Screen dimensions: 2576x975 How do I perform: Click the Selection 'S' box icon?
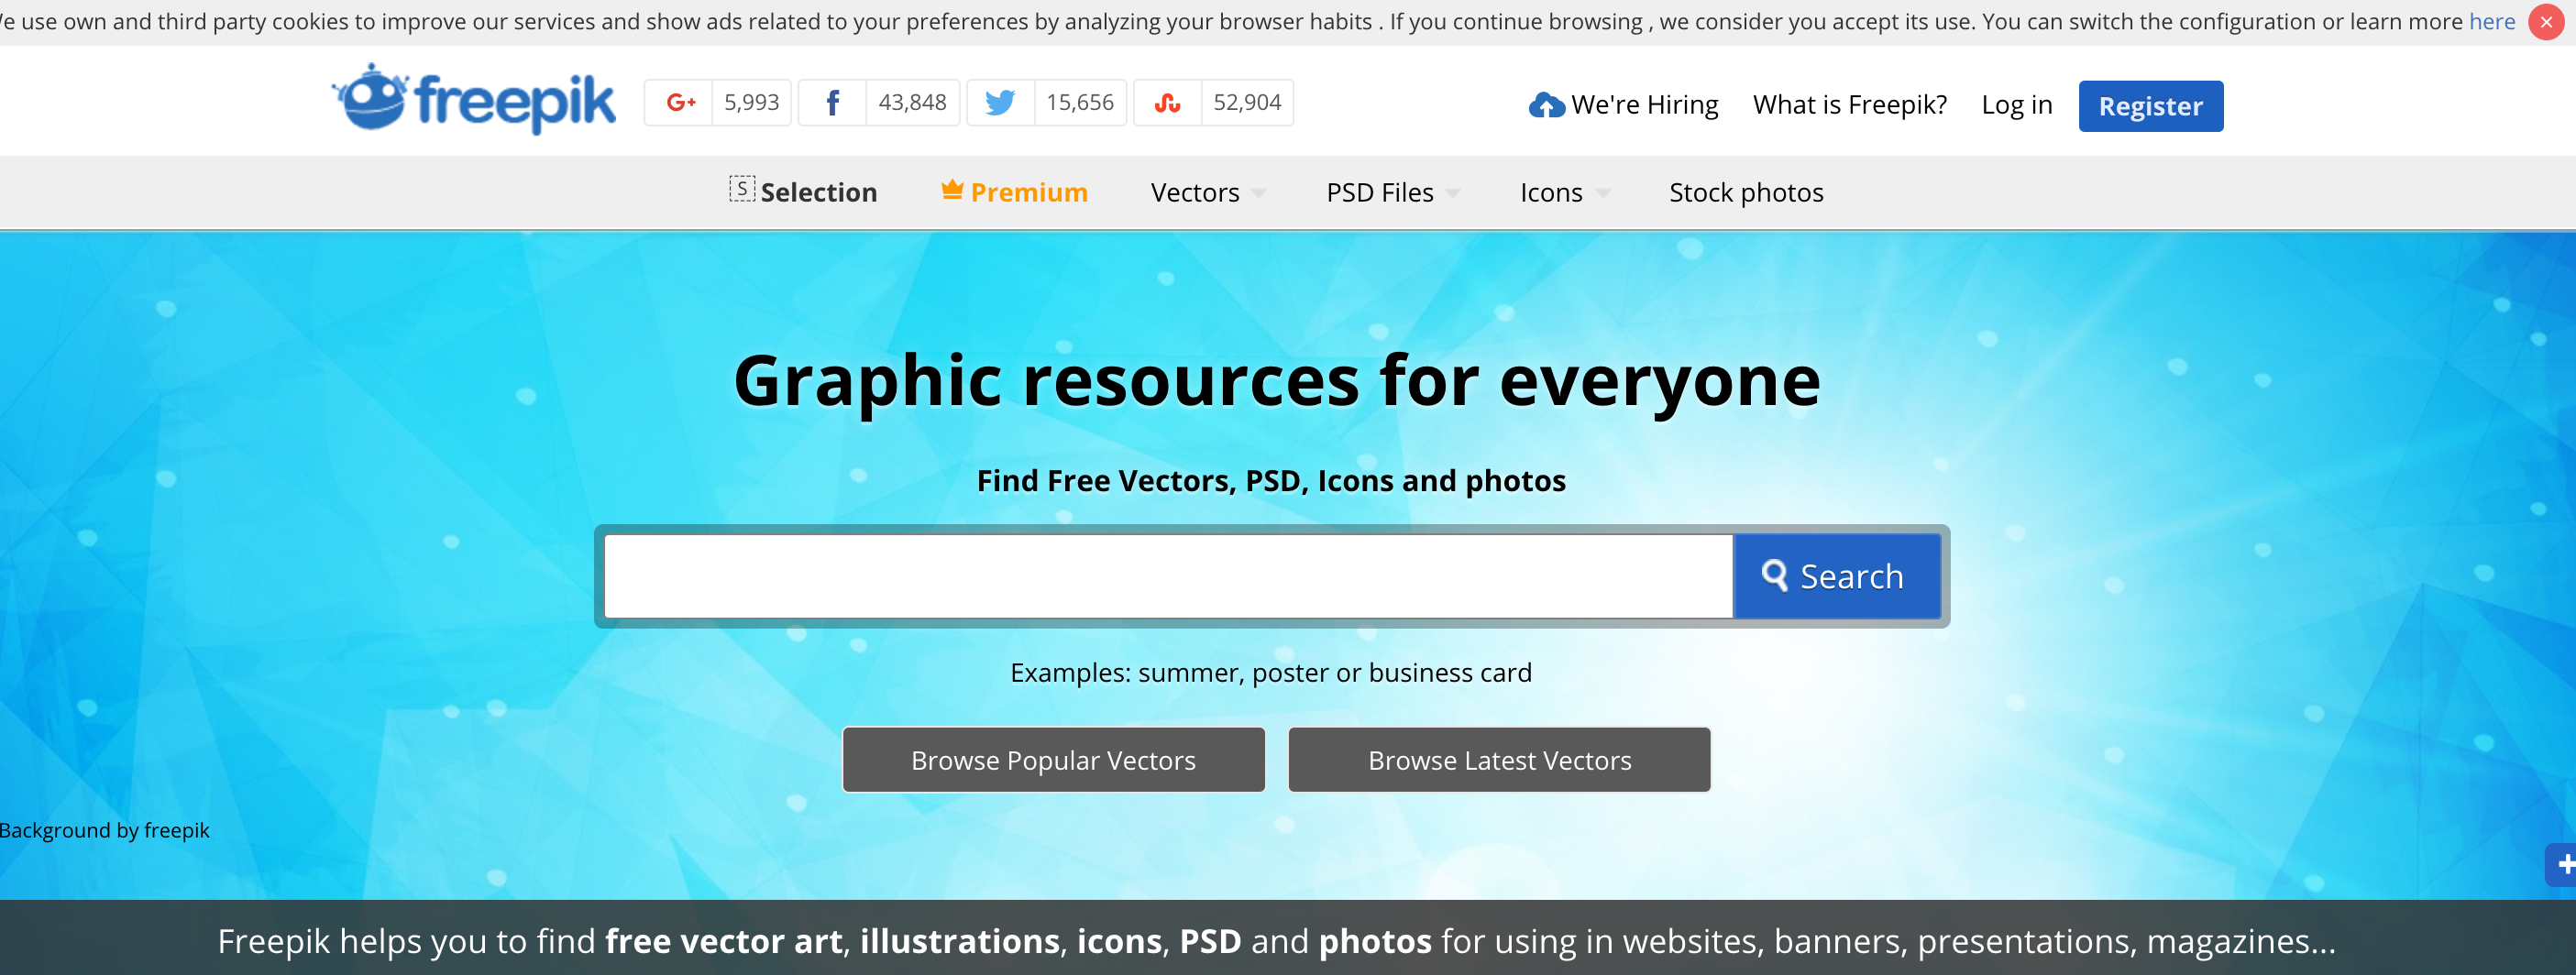point(741,189)
